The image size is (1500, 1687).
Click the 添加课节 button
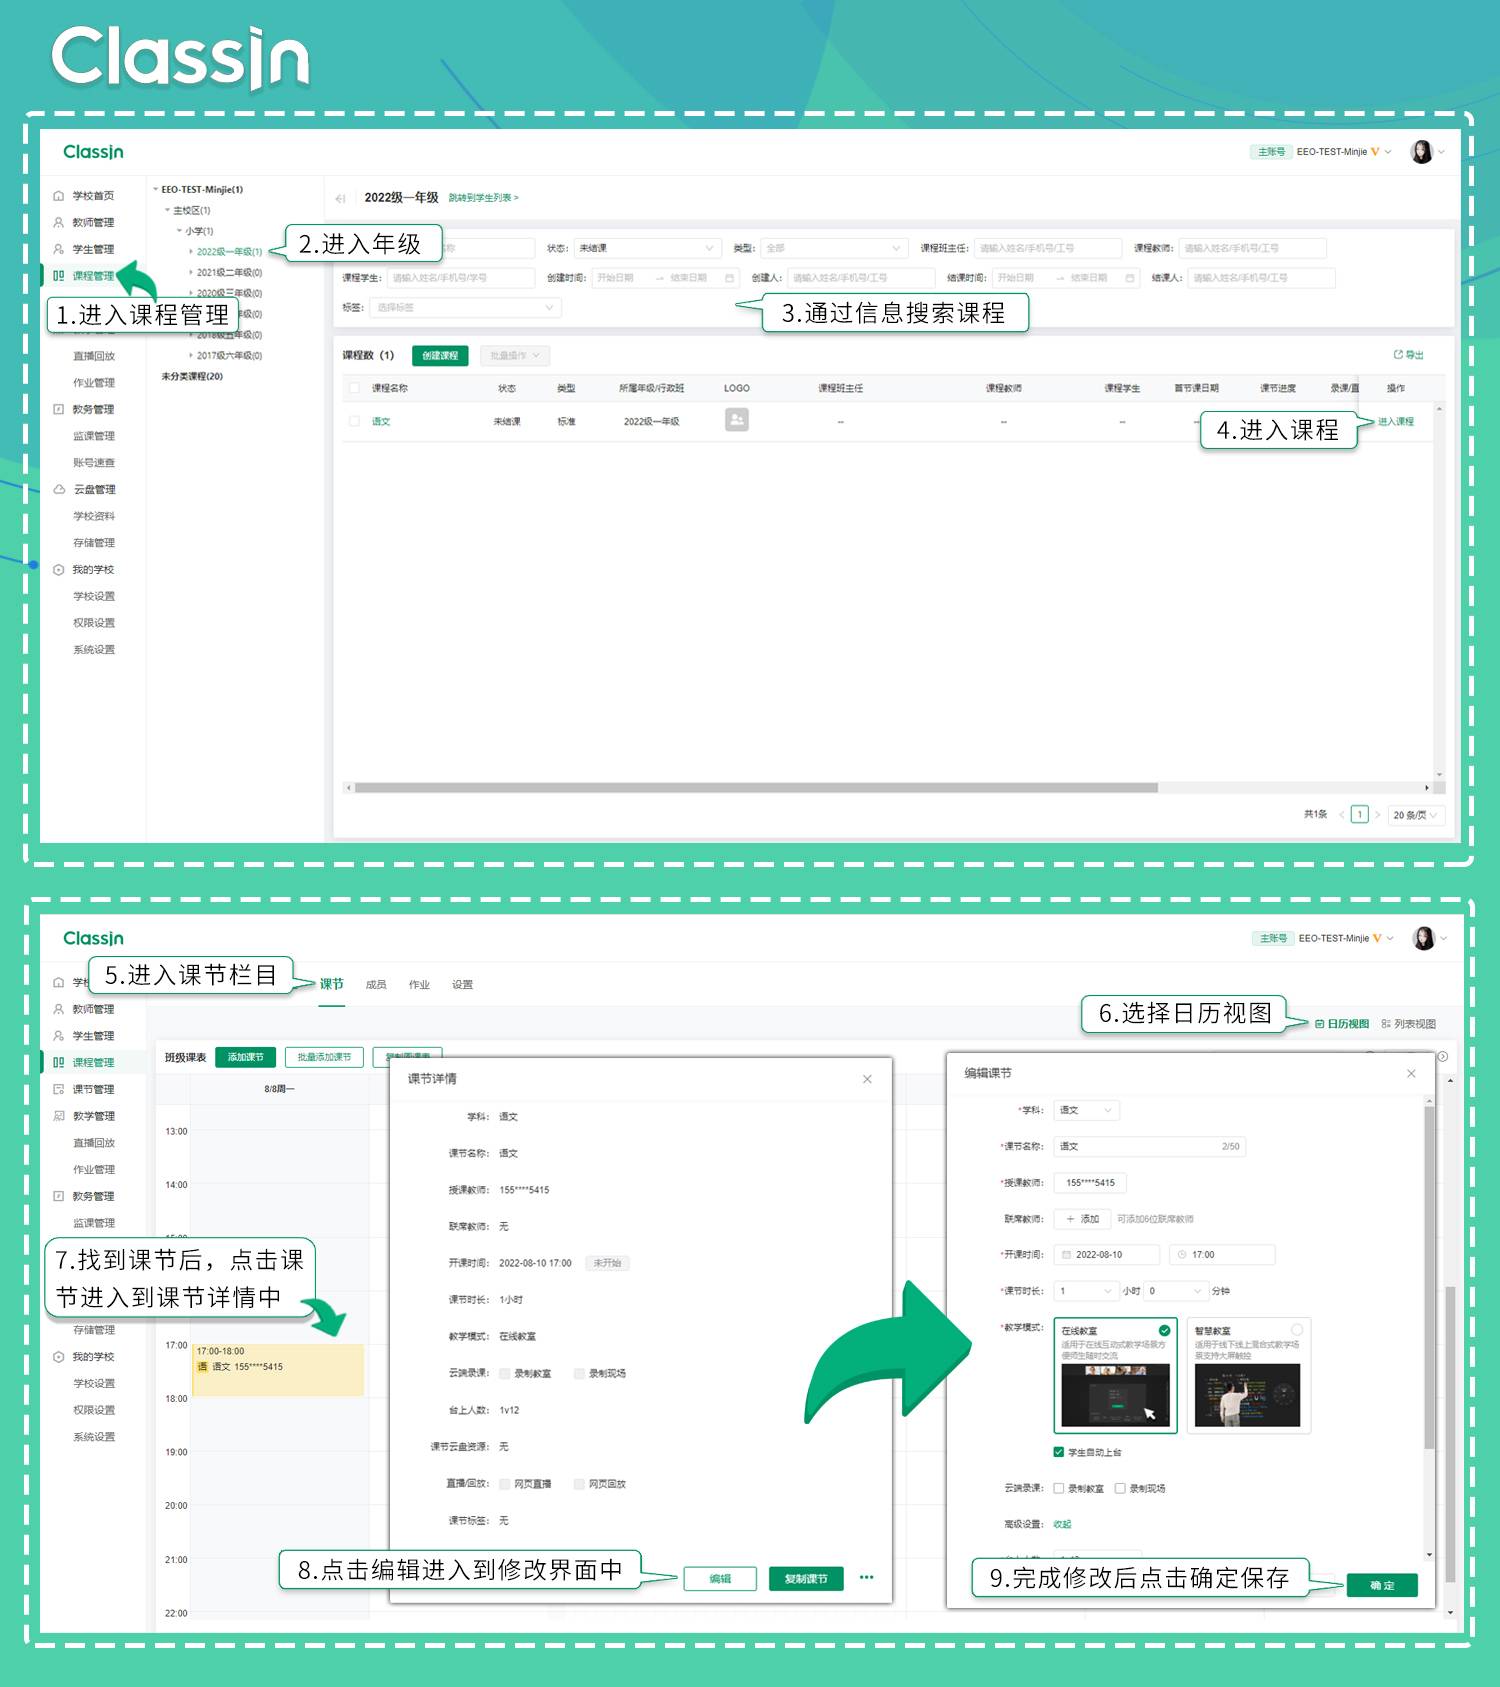245,1057
